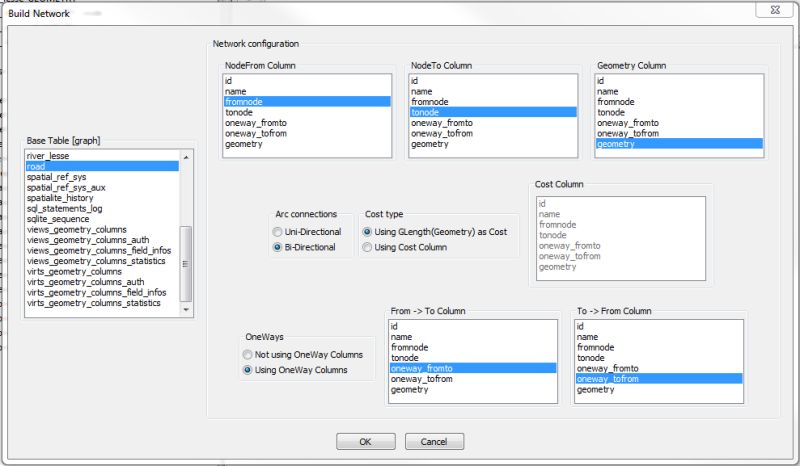Select river_lesse in Base Table list
The height and width of the screenshot is (466, 800).
(102, 156)
